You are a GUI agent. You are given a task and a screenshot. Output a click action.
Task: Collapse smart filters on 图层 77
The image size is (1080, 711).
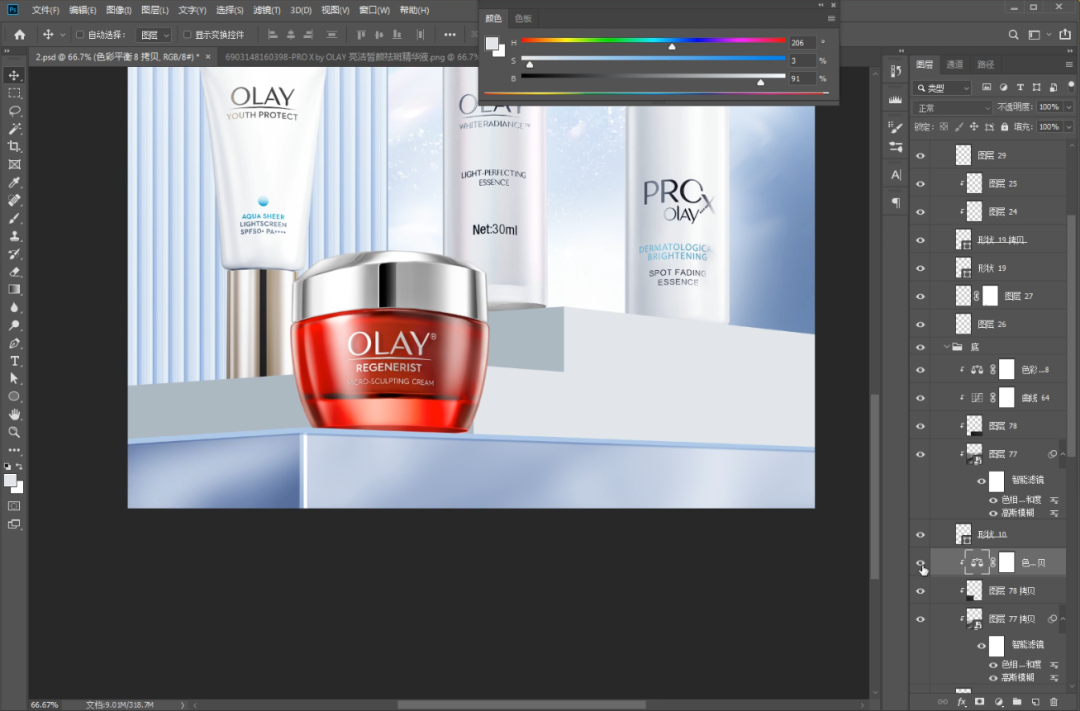(1062, 454)
